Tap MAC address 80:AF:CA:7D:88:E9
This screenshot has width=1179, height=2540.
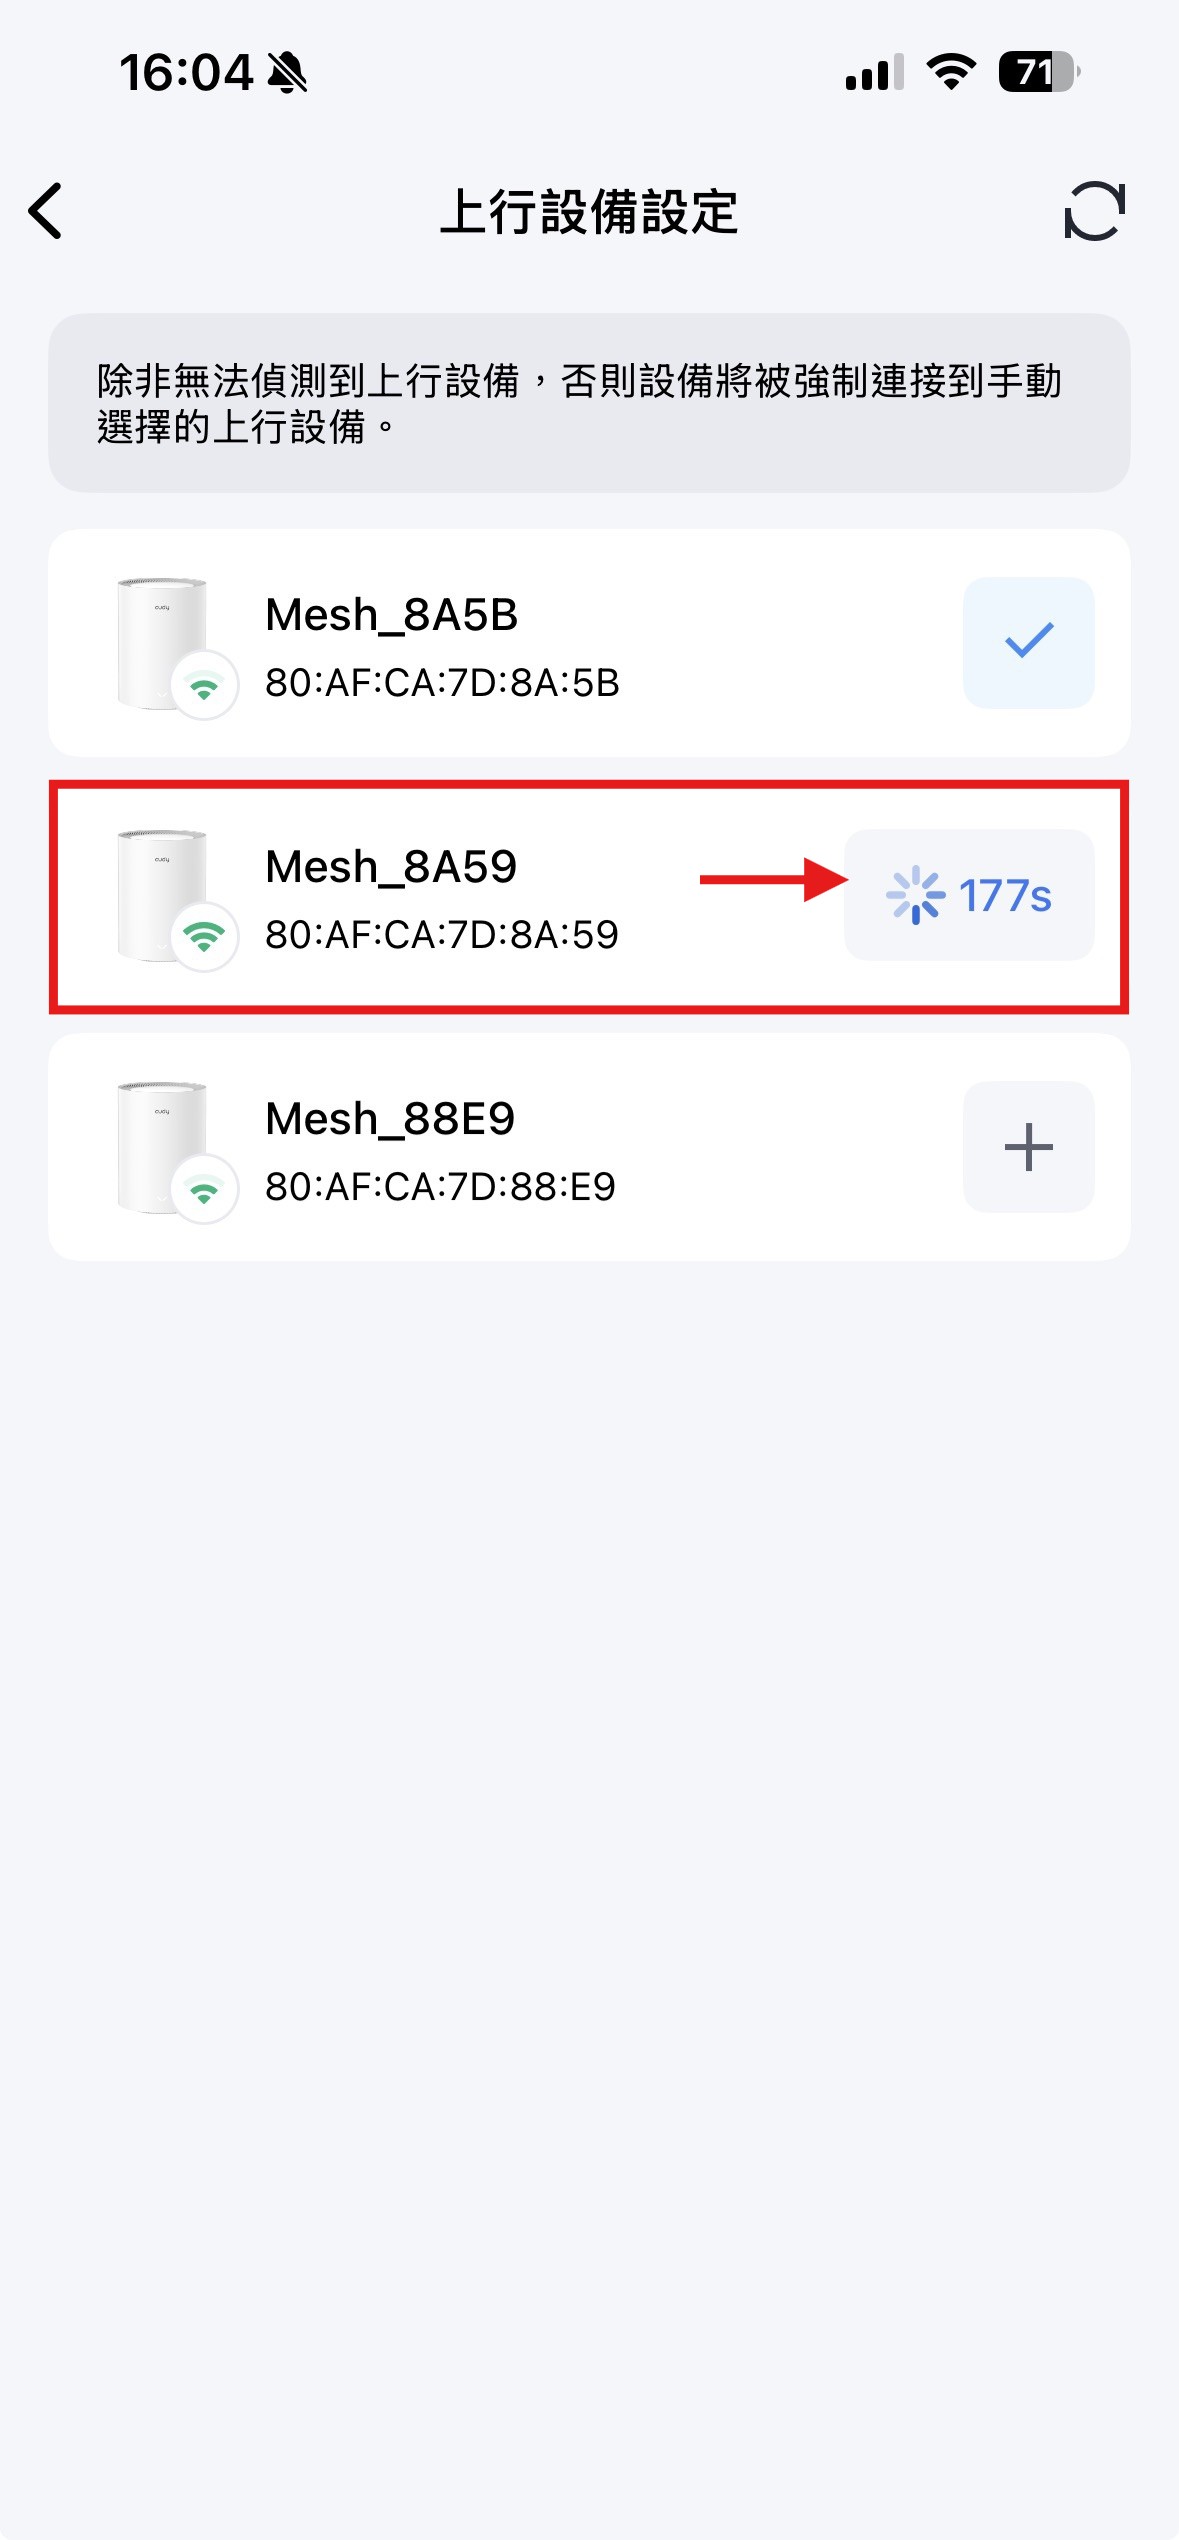(x=440, y=1187)
